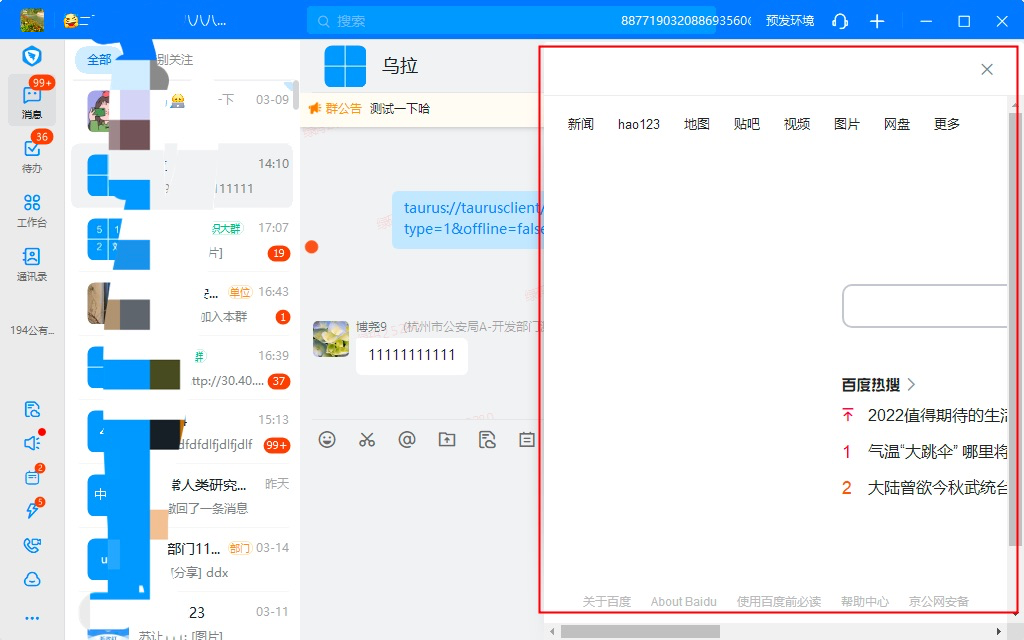Open the 消息 messages section in sidebar
This screenshot has height=640, width=1024.
point(32,100)
